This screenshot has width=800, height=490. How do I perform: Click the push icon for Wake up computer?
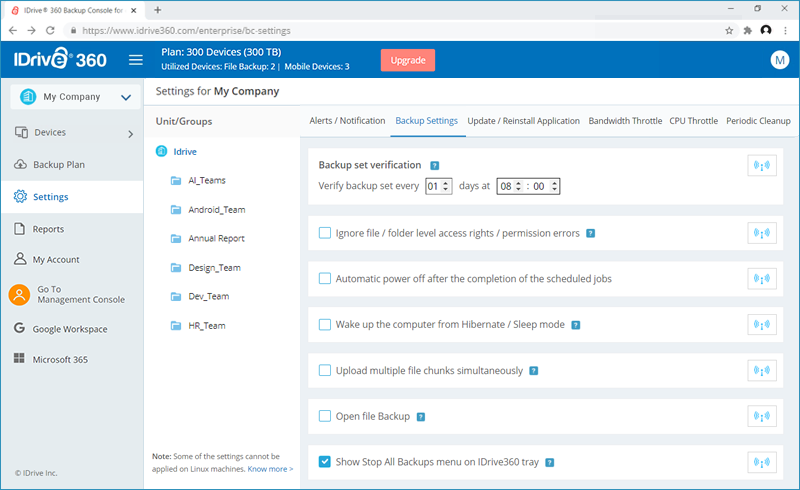click(762, 325)
